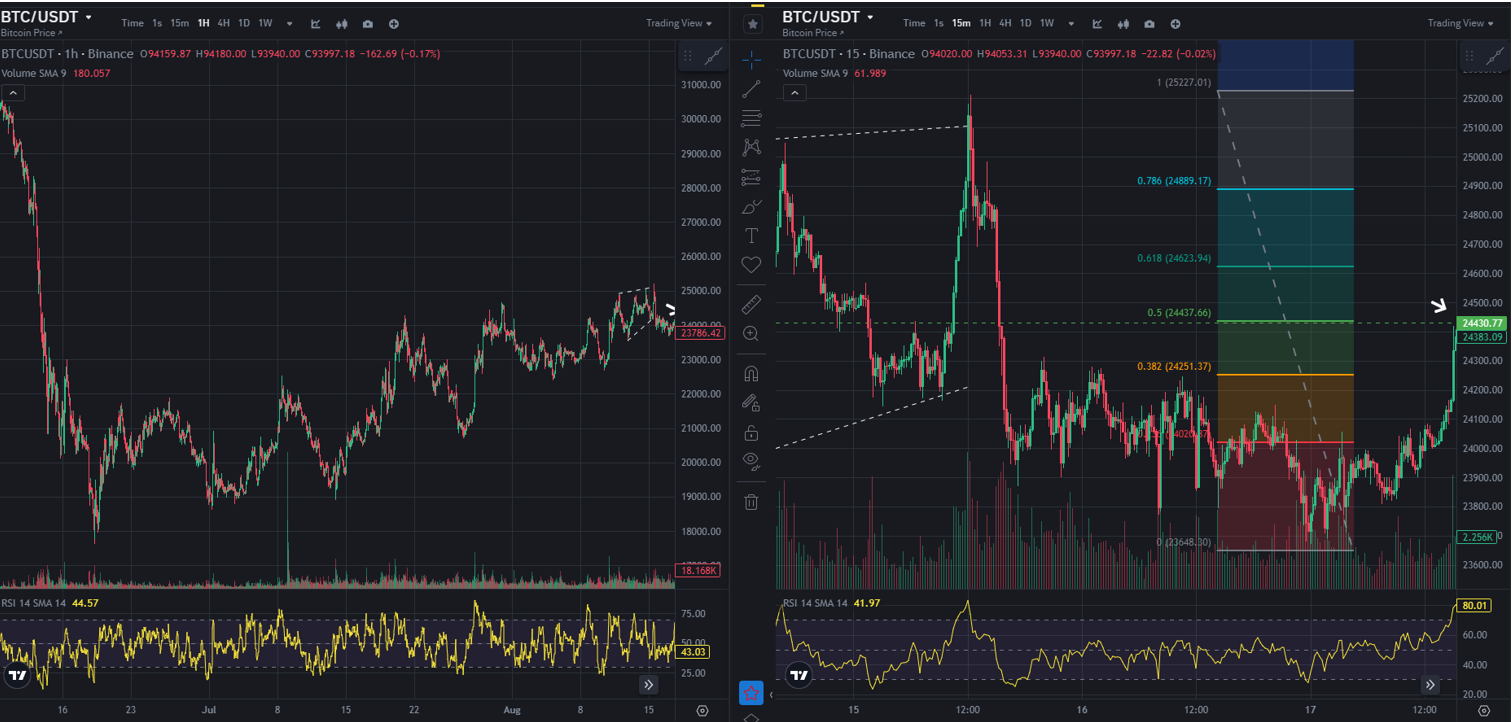Switch left chart to 1W interval
The image size is (1512, 722).
tap(265, 23)
